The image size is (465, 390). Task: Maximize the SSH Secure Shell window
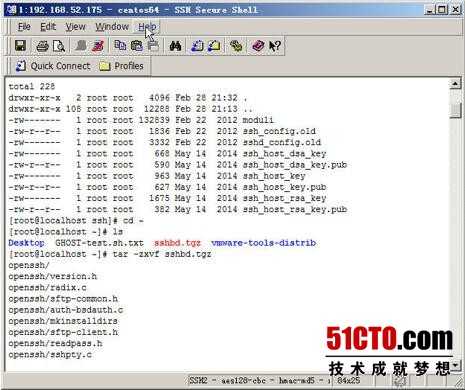point(442,9)
